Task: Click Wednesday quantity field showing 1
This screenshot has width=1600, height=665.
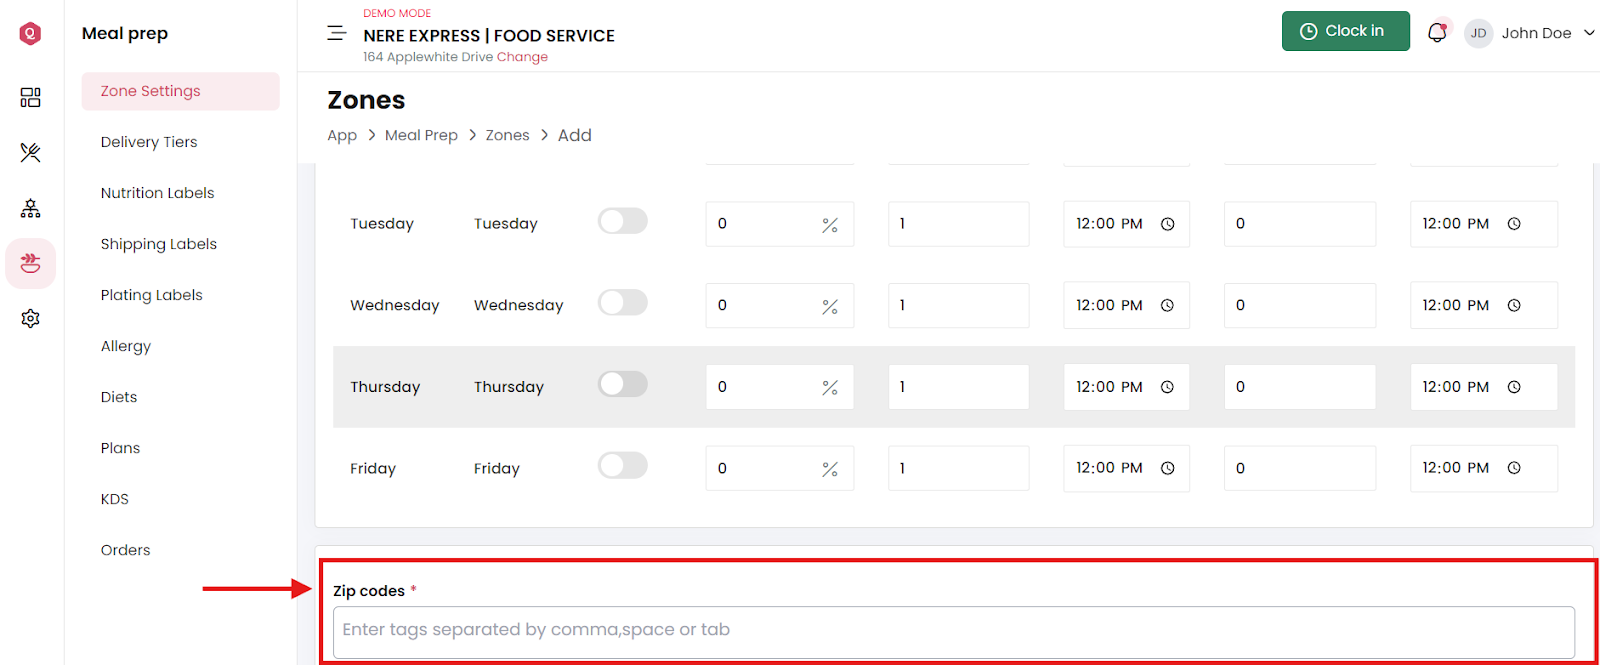Action: click(x=958, y=305)
